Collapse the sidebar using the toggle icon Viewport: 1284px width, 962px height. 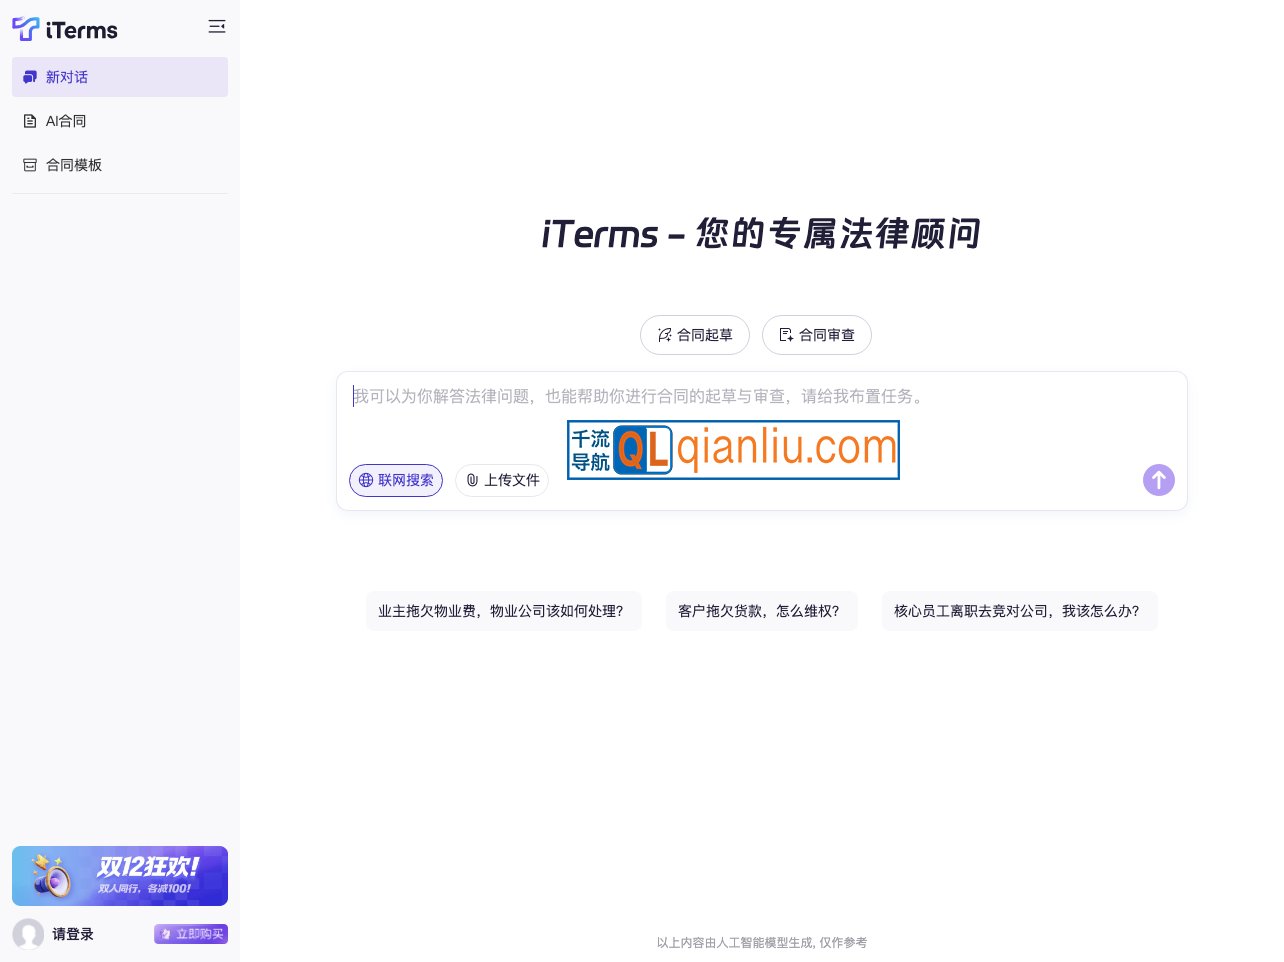(217, 27)
